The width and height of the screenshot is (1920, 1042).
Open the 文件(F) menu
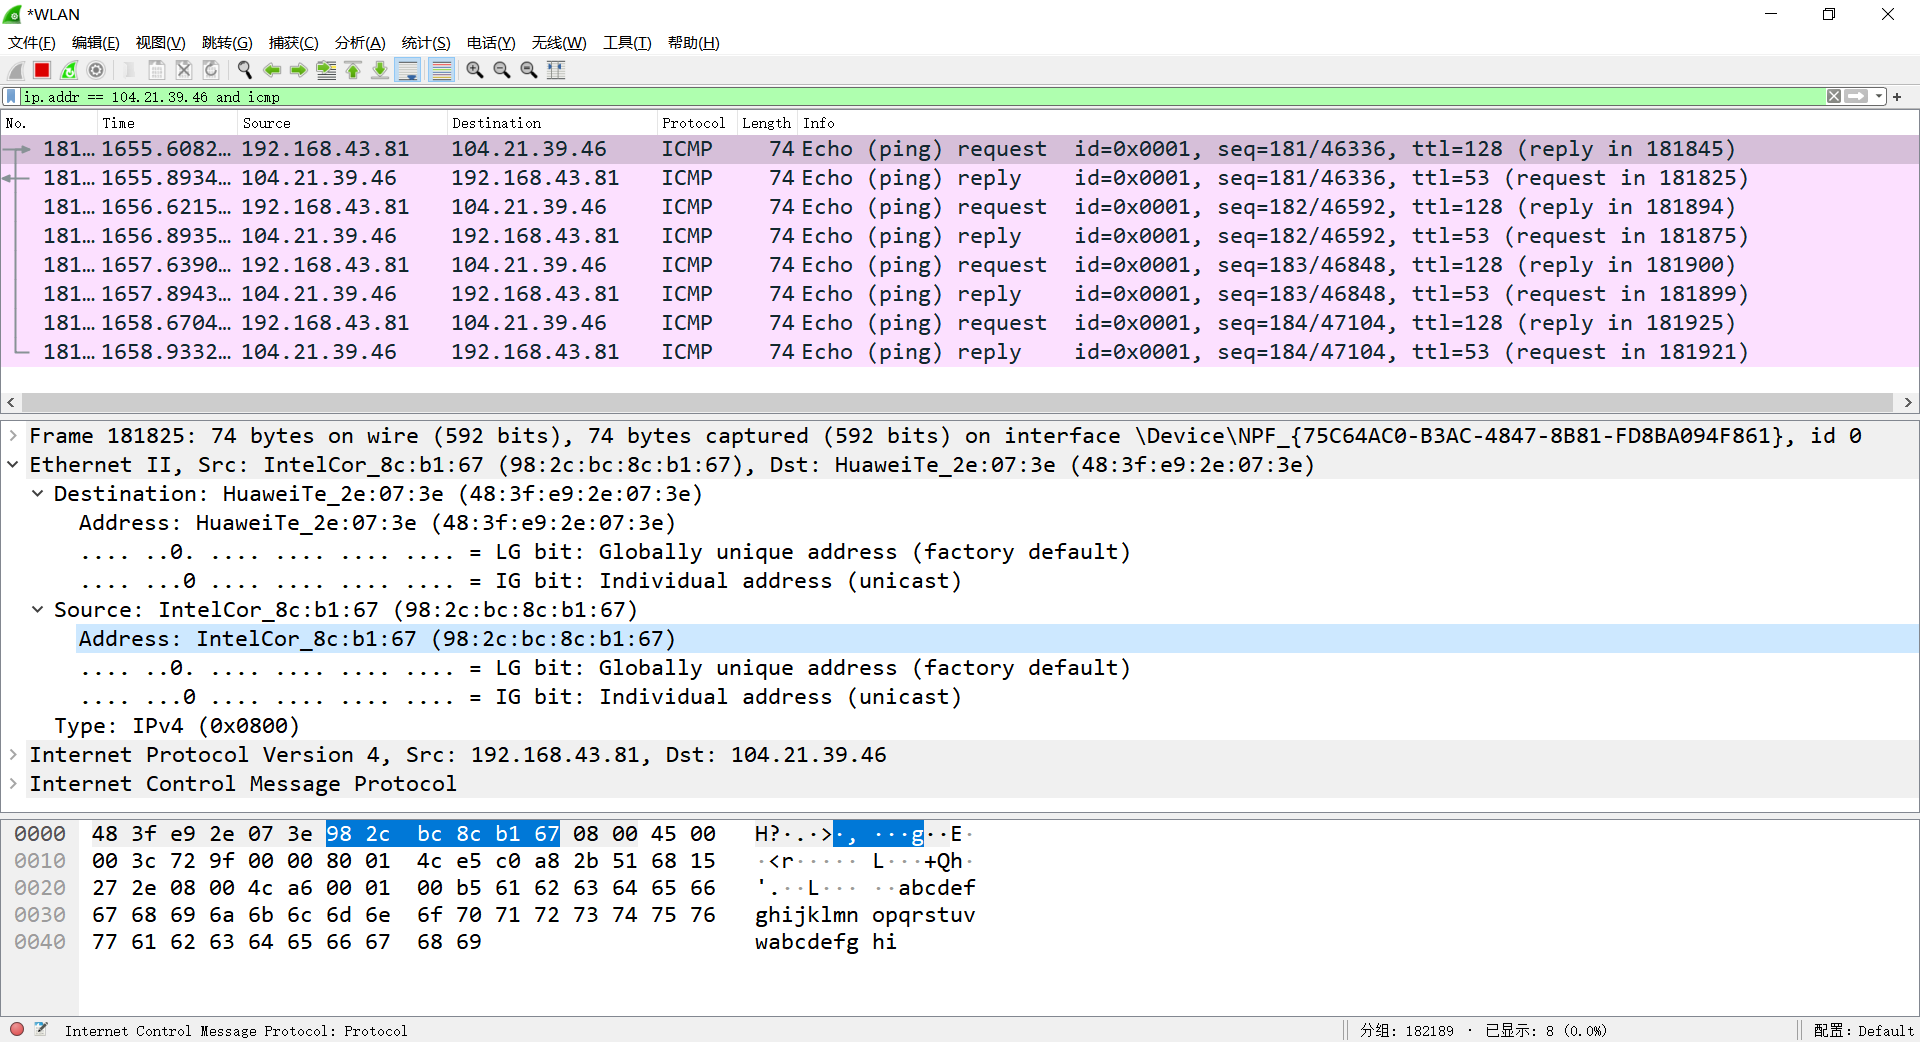31,43
